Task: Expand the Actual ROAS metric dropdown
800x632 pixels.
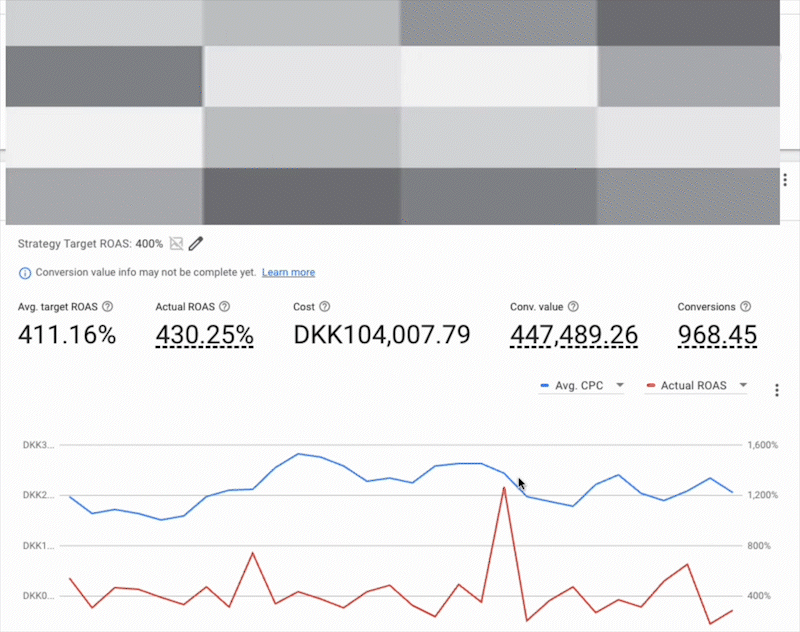Action: (743, 385)
